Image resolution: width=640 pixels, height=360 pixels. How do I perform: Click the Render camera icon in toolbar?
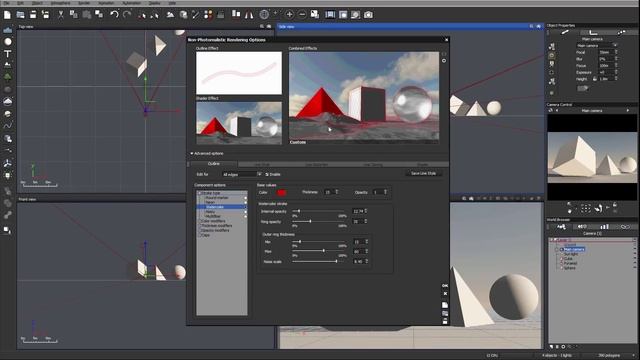[368, 15]
